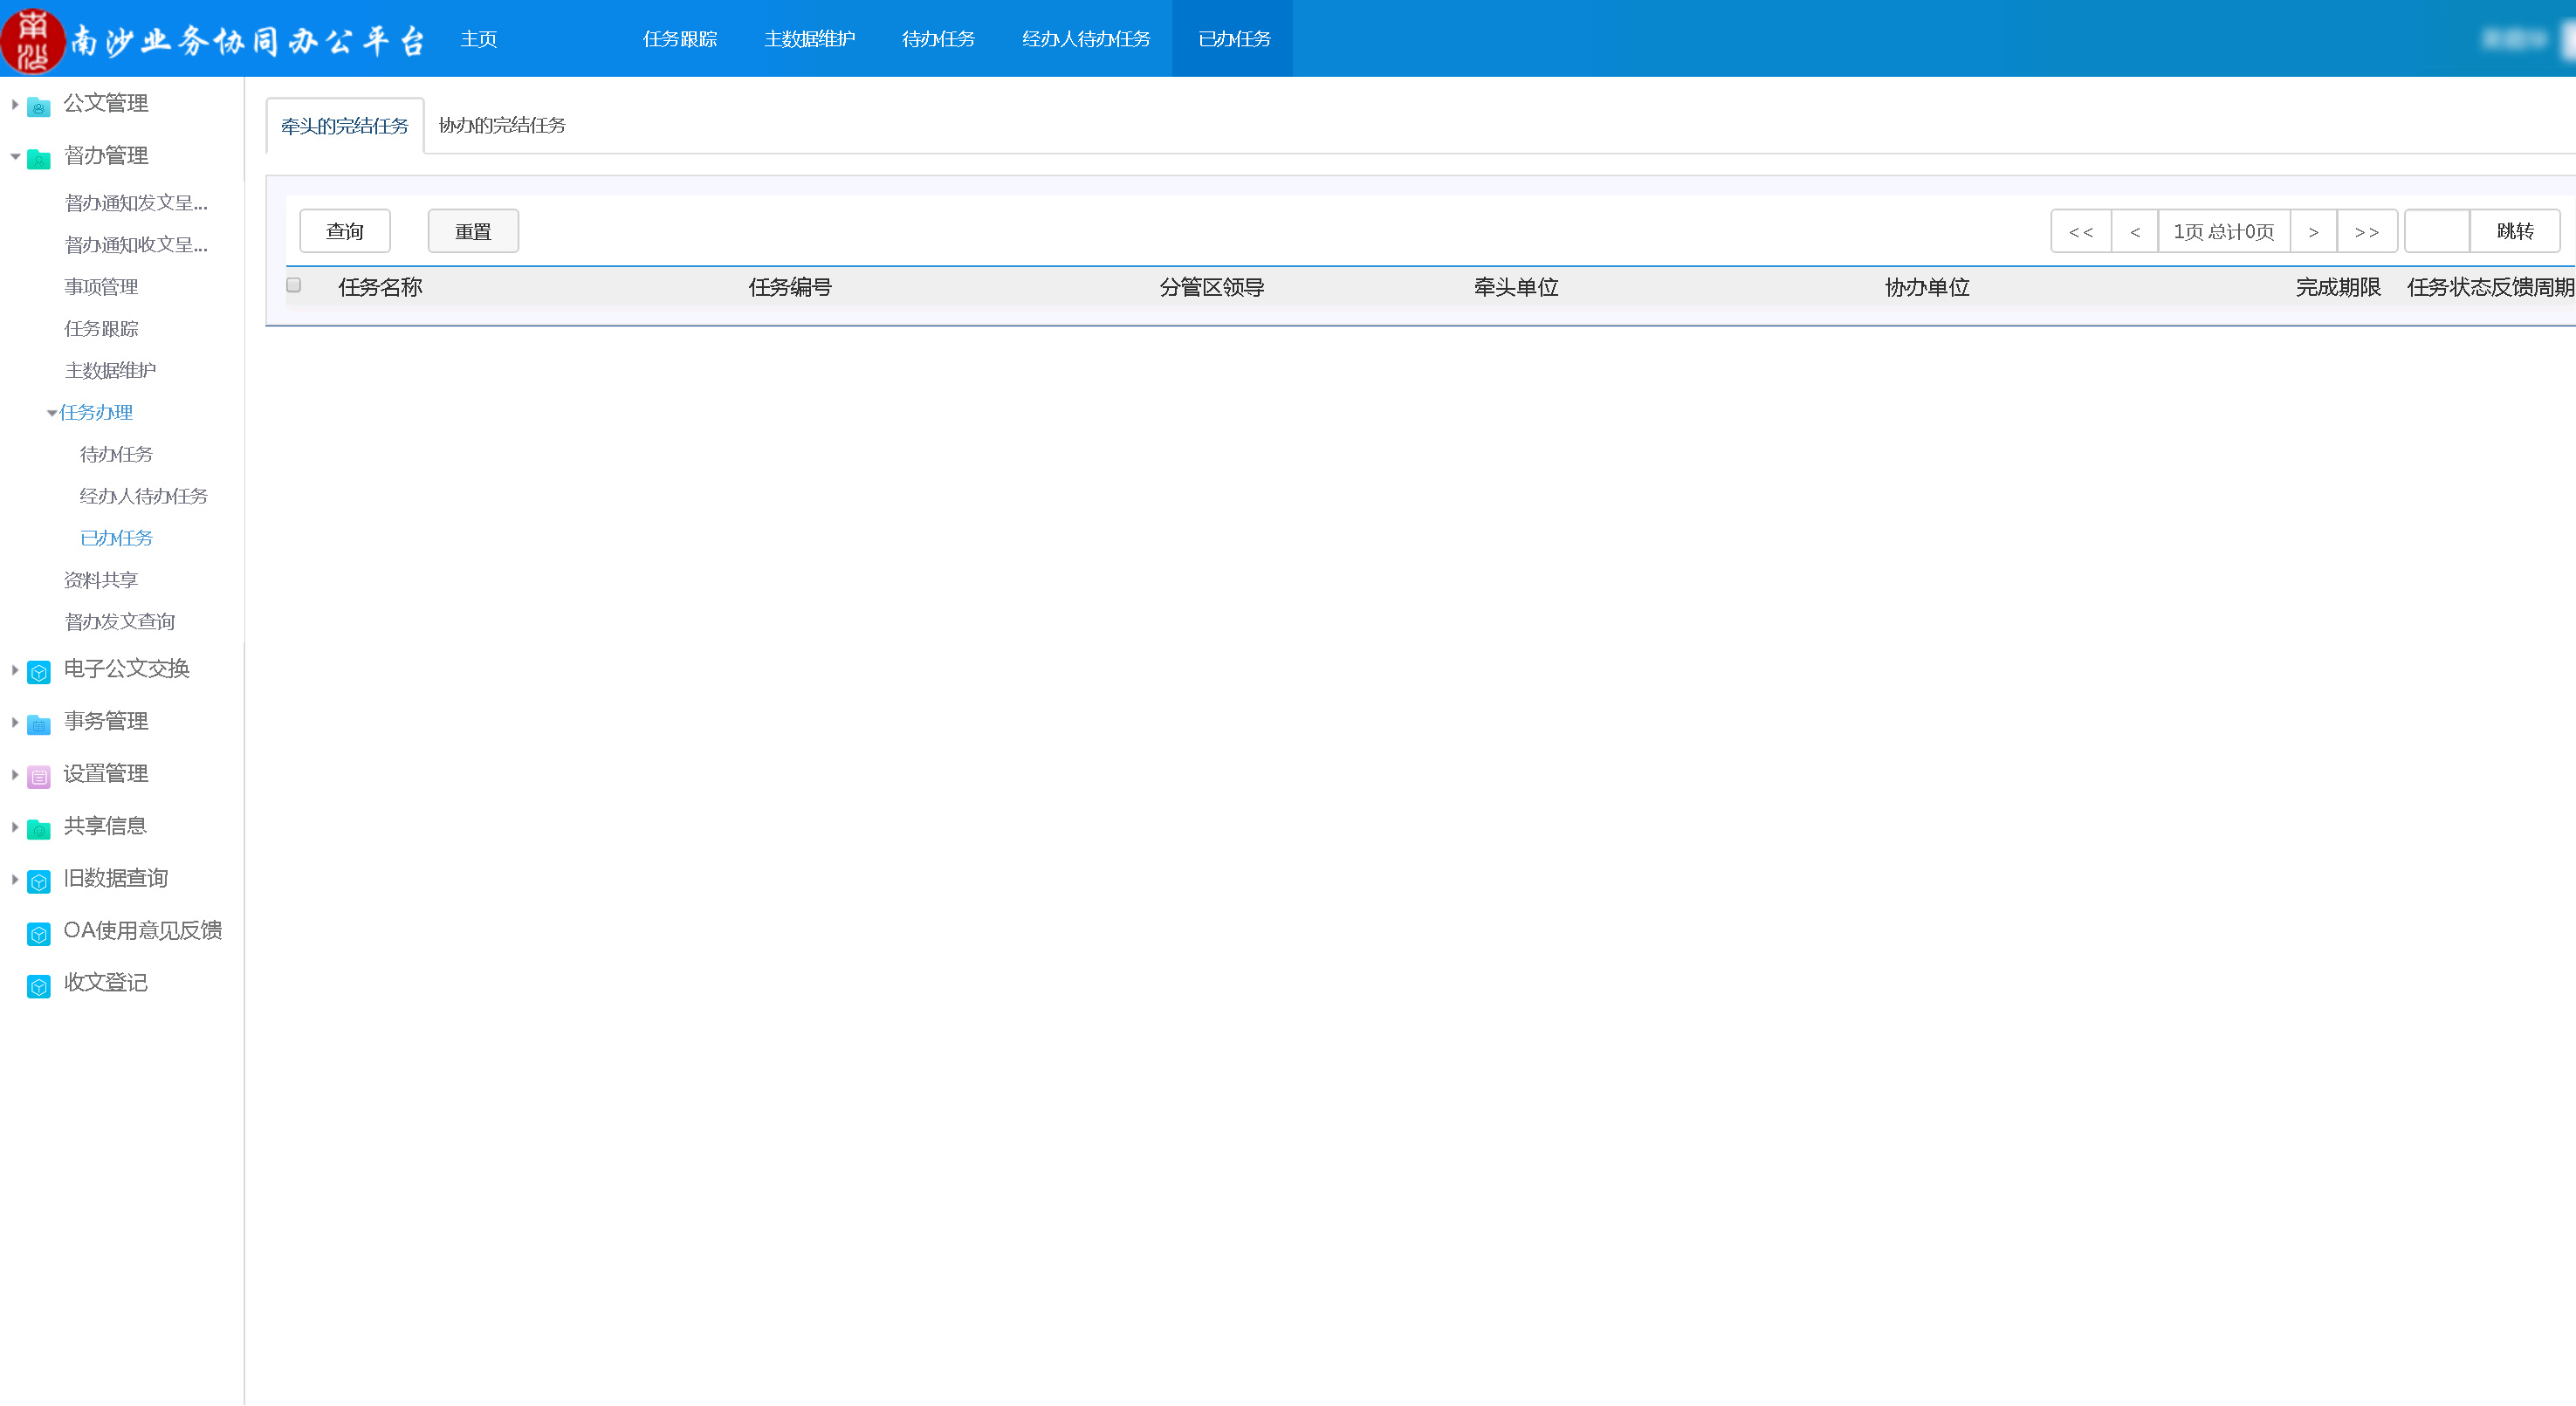Click the 收文登记 cube icon

[x=39, y=986]
